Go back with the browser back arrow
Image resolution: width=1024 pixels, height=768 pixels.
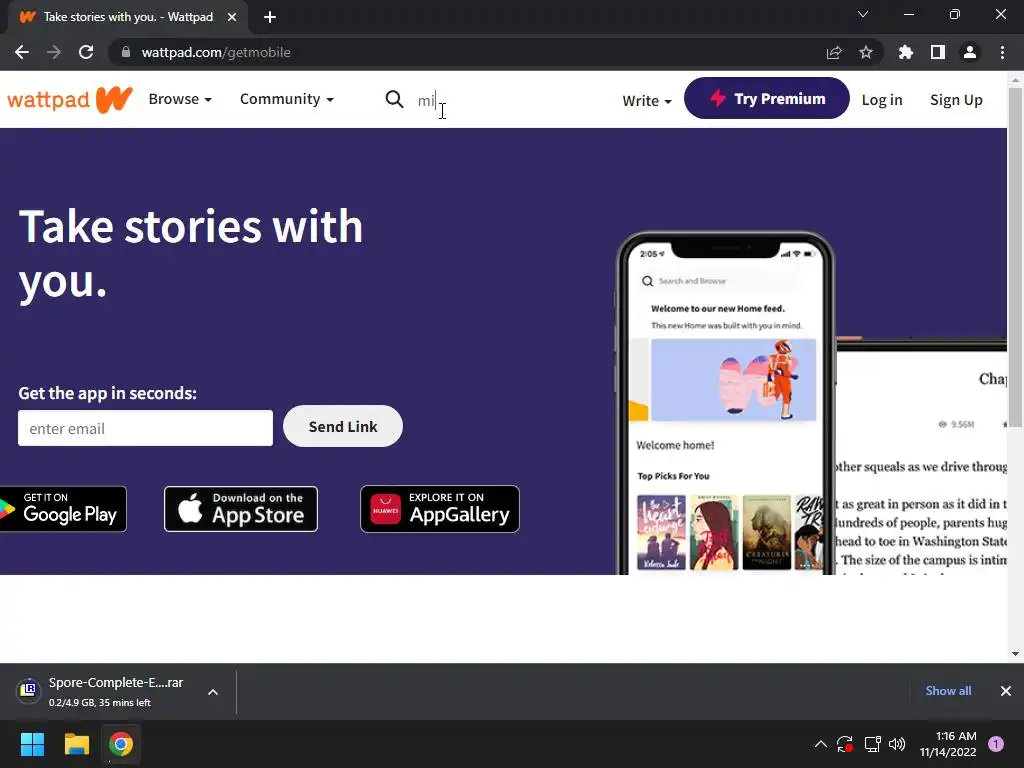coord(22,52)
